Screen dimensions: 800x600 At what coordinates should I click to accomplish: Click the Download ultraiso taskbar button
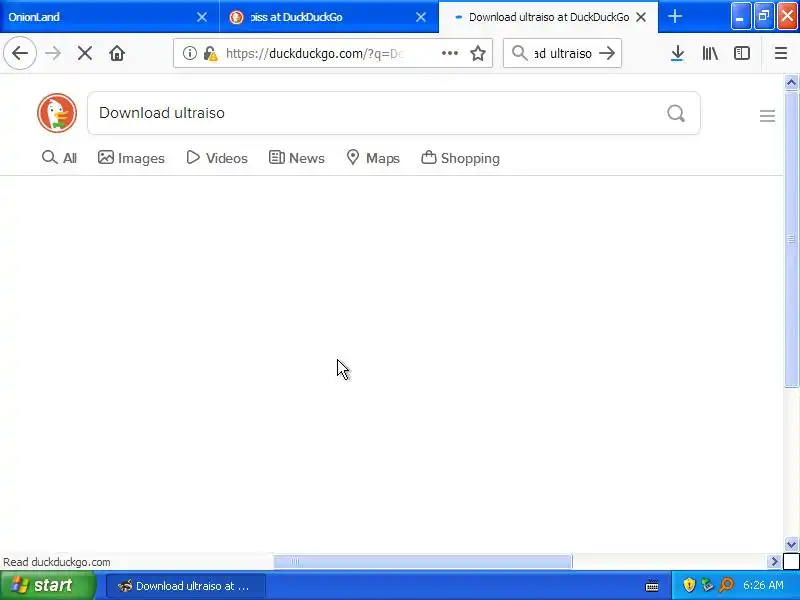186,586
